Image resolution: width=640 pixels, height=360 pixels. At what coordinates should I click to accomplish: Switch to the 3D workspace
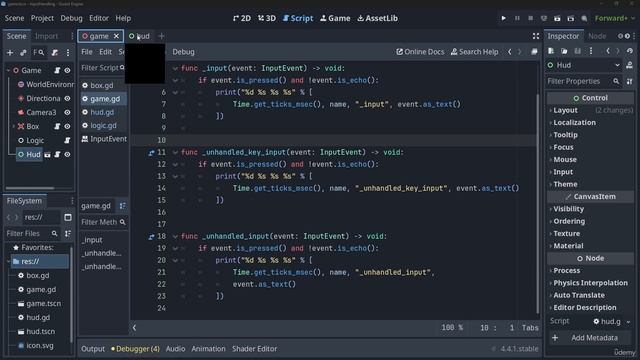click(x=267, y=18)
